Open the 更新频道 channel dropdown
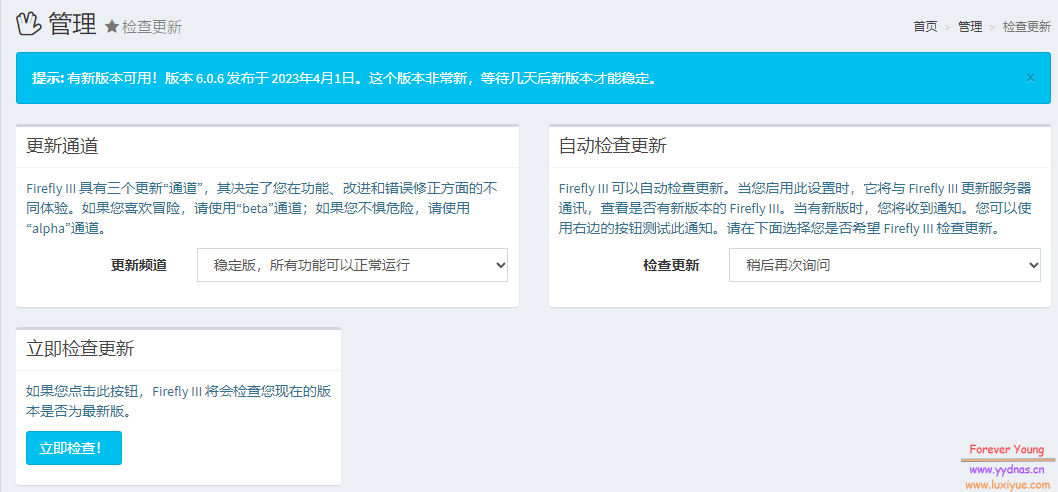The height and width of the screenshot is (492, 1058). 352,265
